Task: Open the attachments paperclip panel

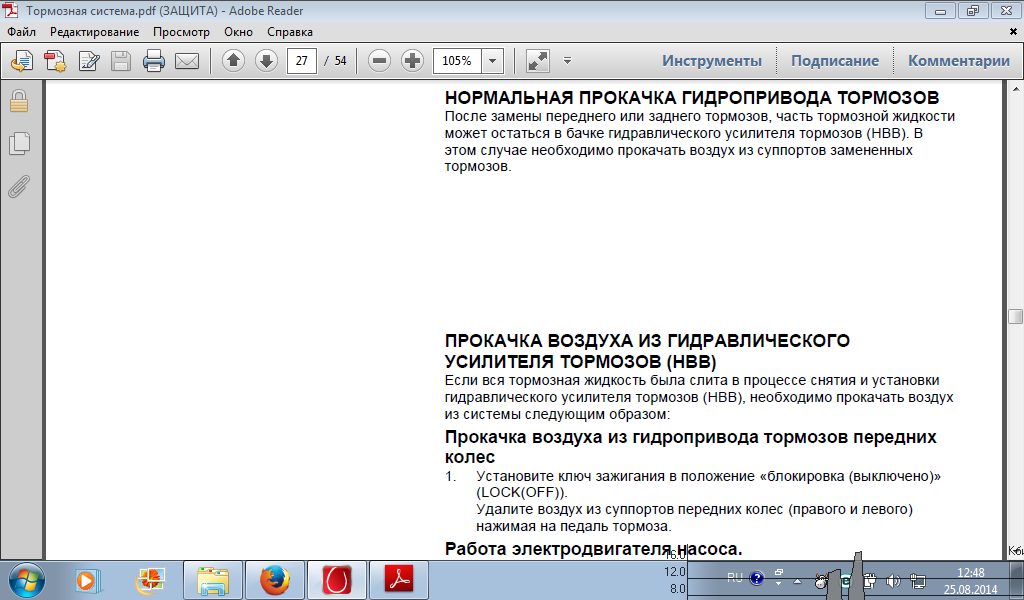Action: (x=18, y=186)
